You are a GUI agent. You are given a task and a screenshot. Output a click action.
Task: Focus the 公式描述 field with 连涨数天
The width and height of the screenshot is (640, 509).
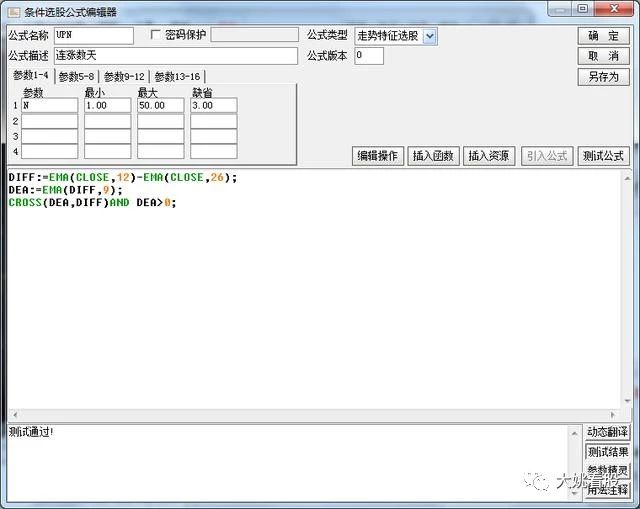click(176, 56)
